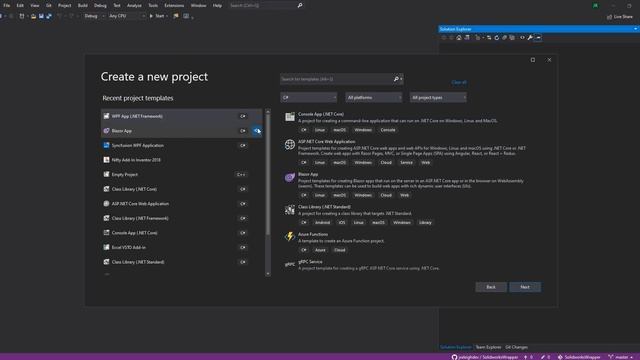Select Syncfusion WPF Application recent template
The height and width of the screenshot is (360, 640).
point(182,145)
